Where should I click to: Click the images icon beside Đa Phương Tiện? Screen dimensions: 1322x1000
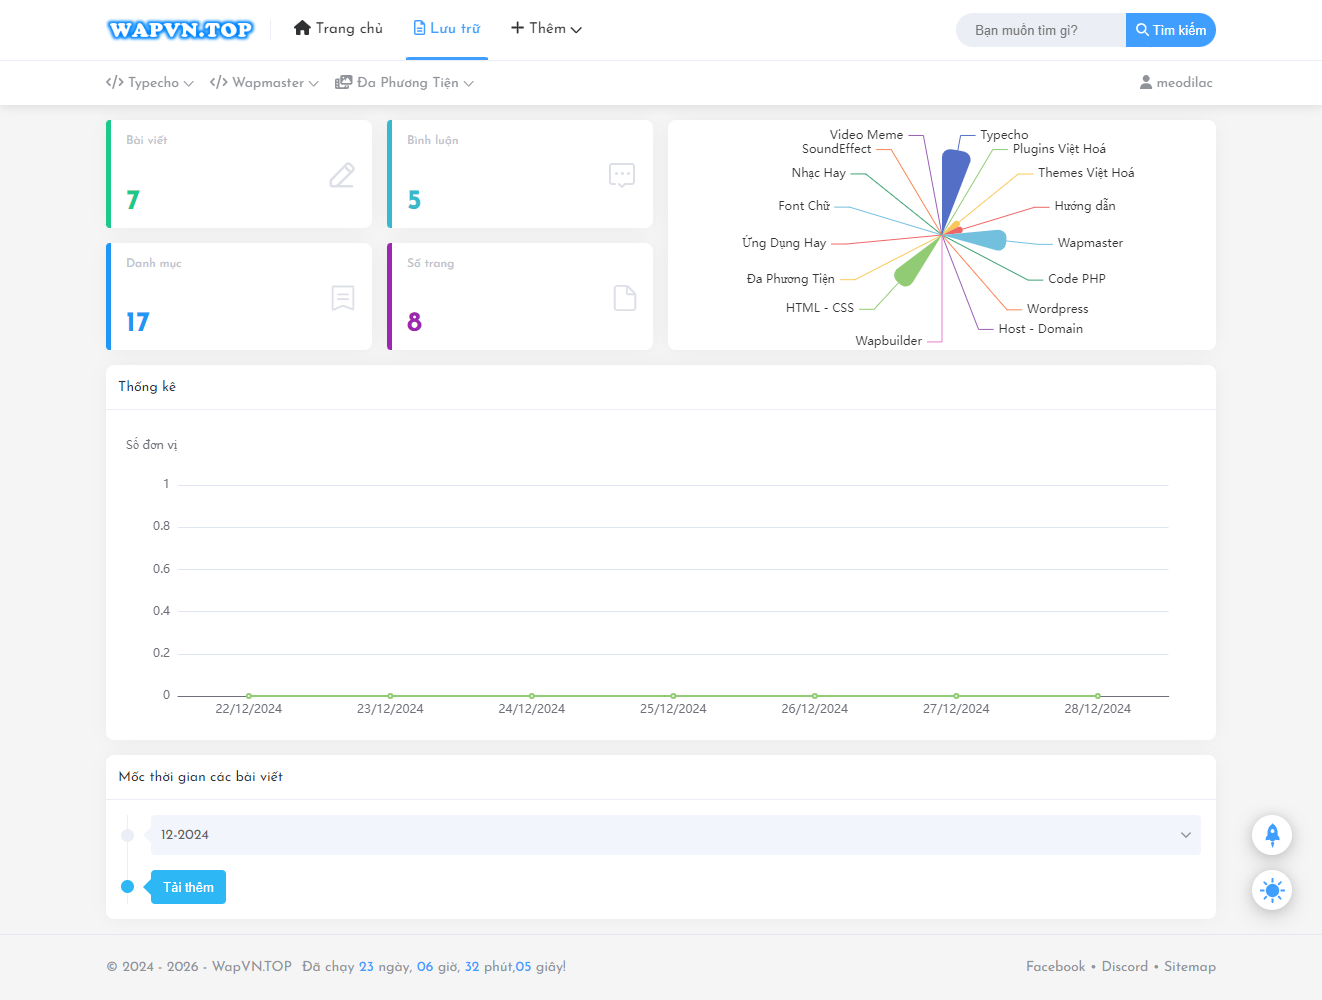[343, 82]
